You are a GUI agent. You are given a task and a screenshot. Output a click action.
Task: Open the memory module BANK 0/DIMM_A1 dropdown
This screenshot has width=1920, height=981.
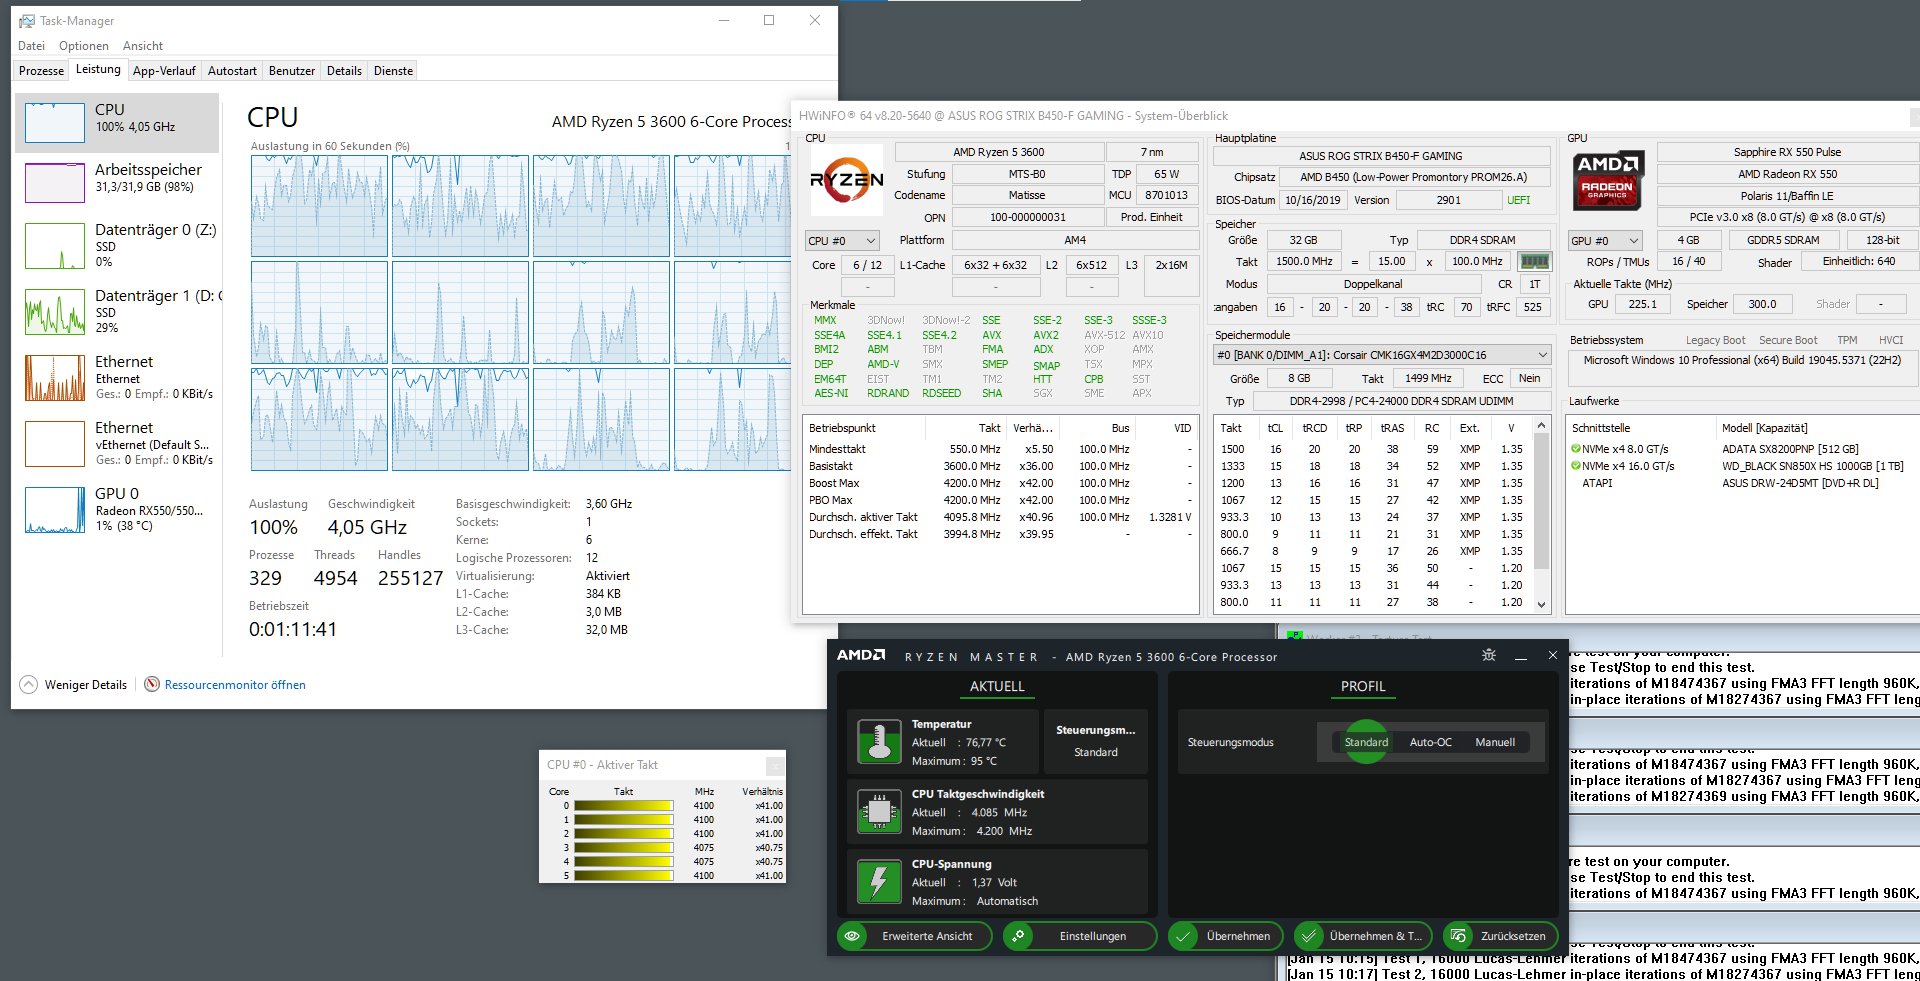[1382, 355]
